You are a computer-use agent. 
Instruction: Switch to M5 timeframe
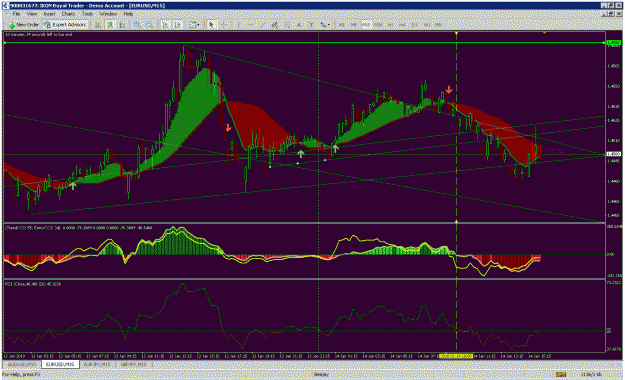(x=354, y=25)
